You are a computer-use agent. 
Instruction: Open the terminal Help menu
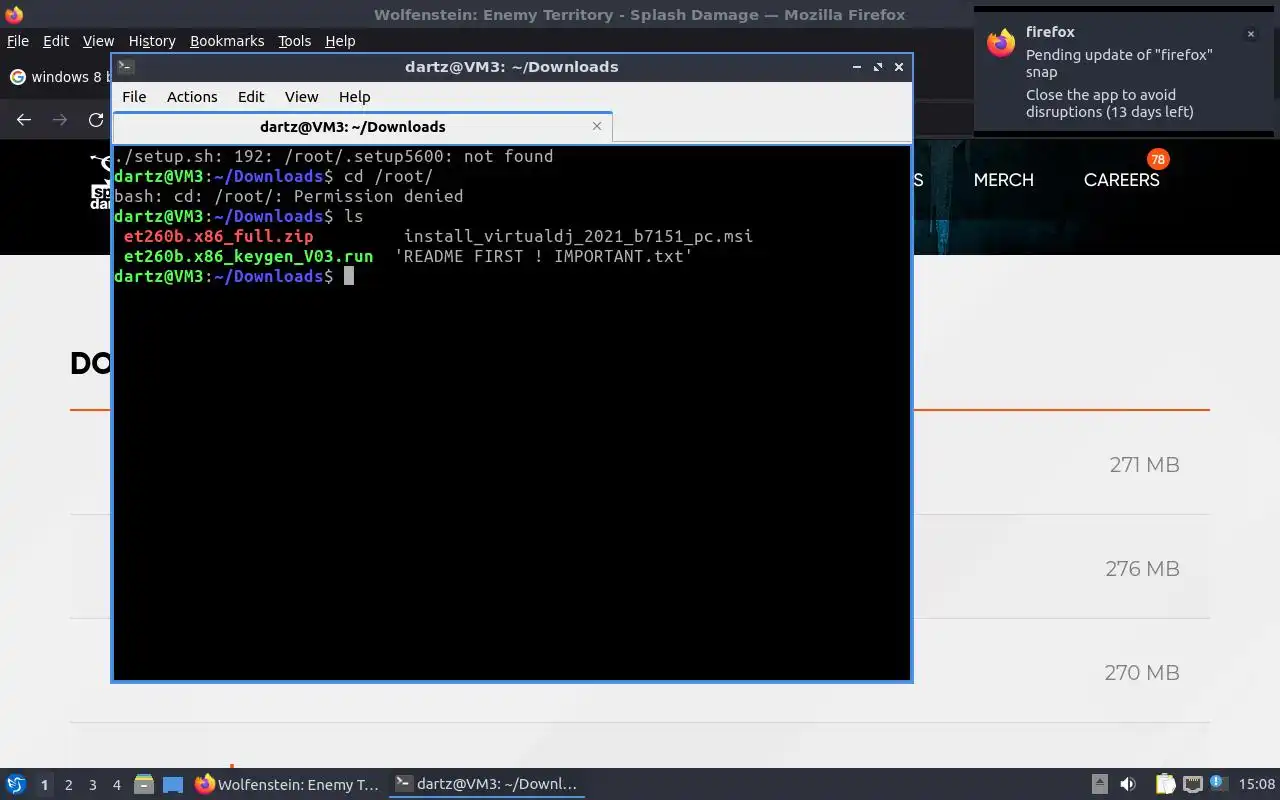pyautogui.click(x=354, y=97)
